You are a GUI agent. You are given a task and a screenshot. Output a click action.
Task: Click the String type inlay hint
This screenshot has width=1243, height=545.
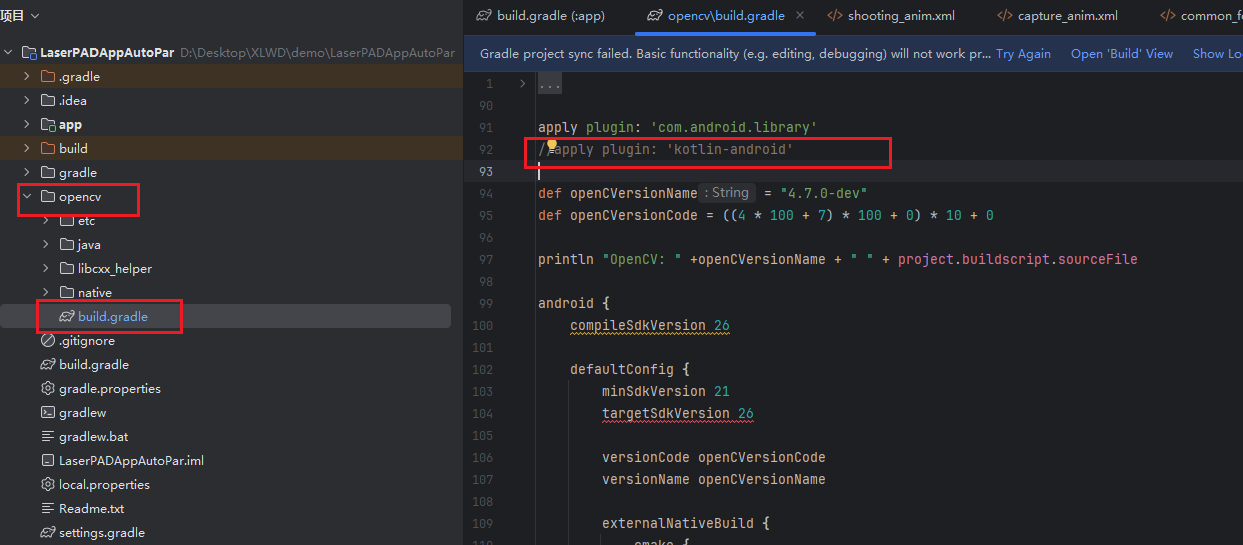(729, 193)
